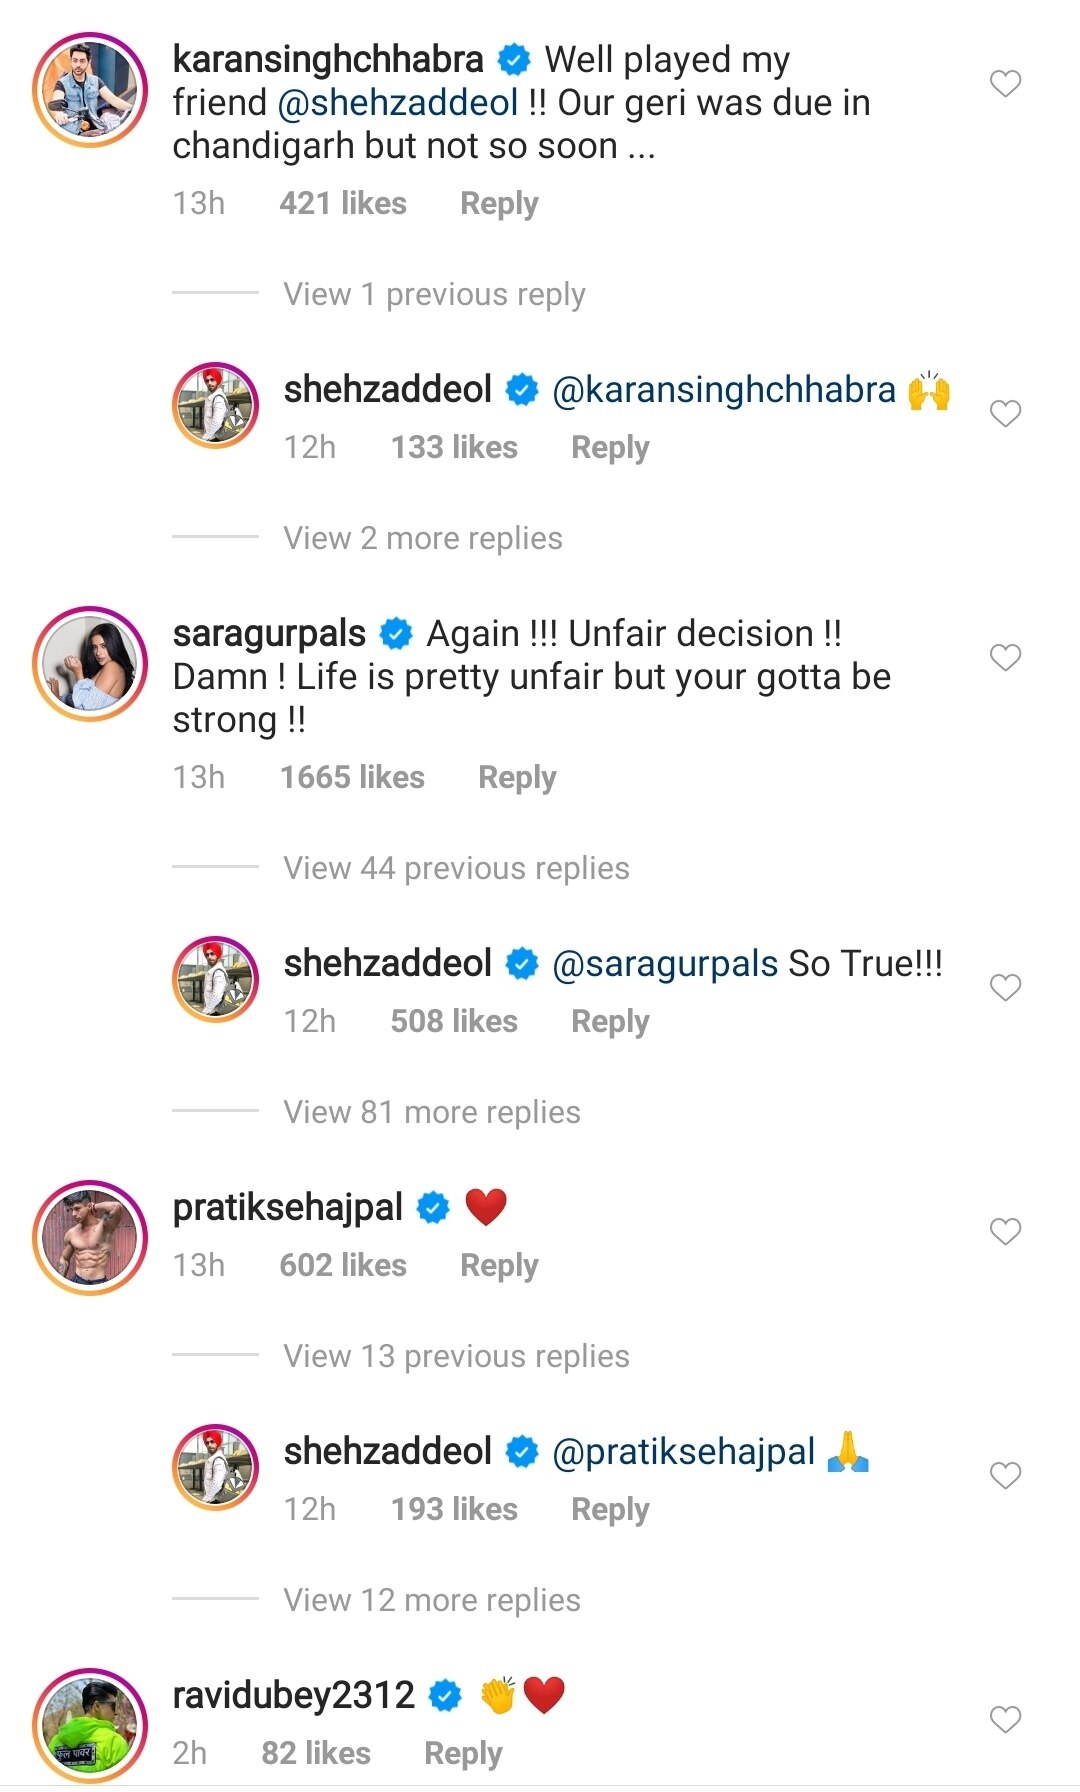The height and width of the screenshot is (1792, 1080).
Task: Expand View 1 previous reply
Action: [x=434, y=295]
